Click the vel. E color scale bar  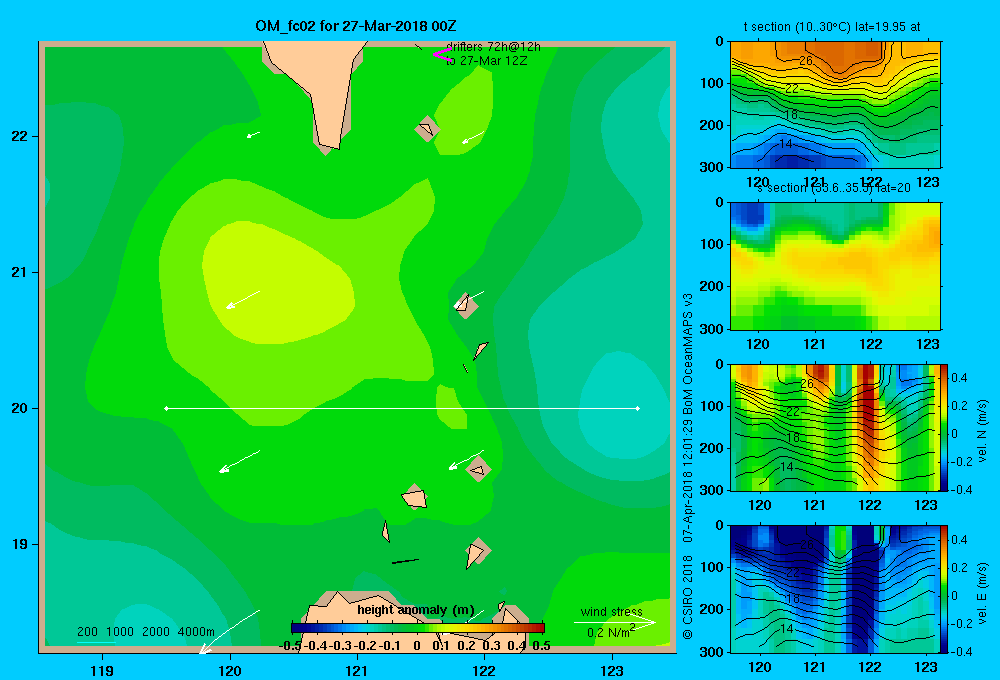tap(945, 589)
